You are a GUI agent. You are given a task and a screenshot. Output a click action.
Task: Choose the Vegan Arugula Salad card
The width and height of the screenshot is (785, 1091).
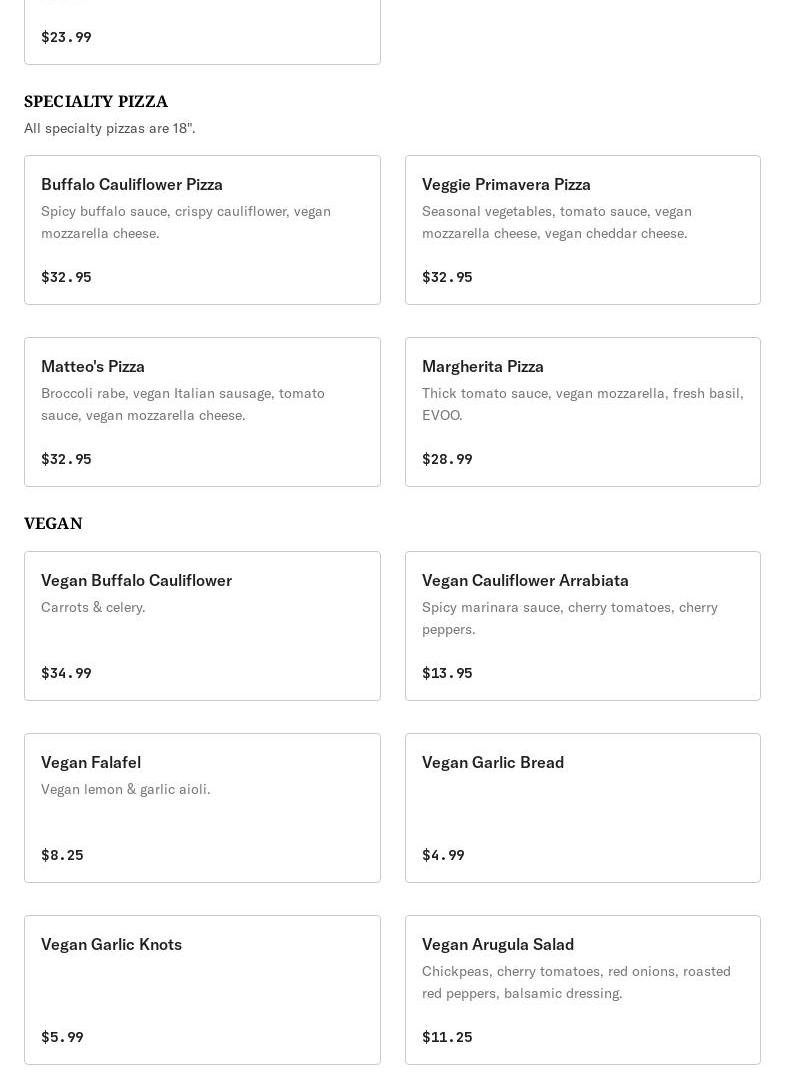[582, 989]
